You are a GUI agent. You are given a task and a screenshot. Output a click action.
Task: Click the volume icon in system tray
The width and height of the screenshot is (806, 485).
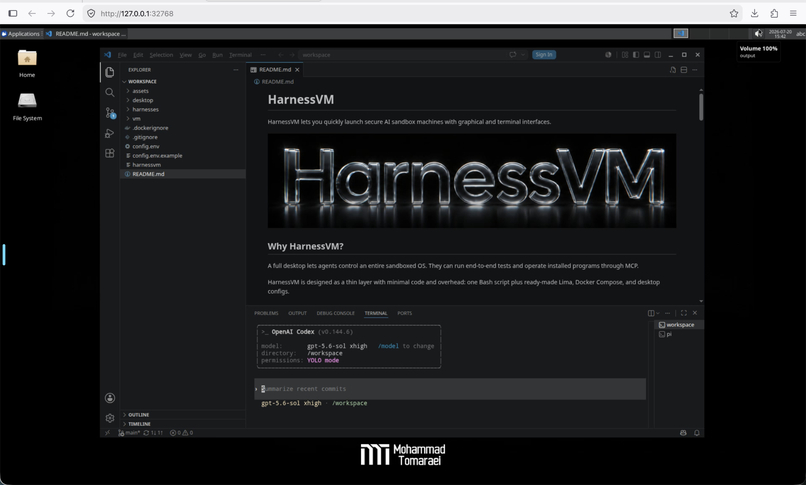(x=758, y=33)
